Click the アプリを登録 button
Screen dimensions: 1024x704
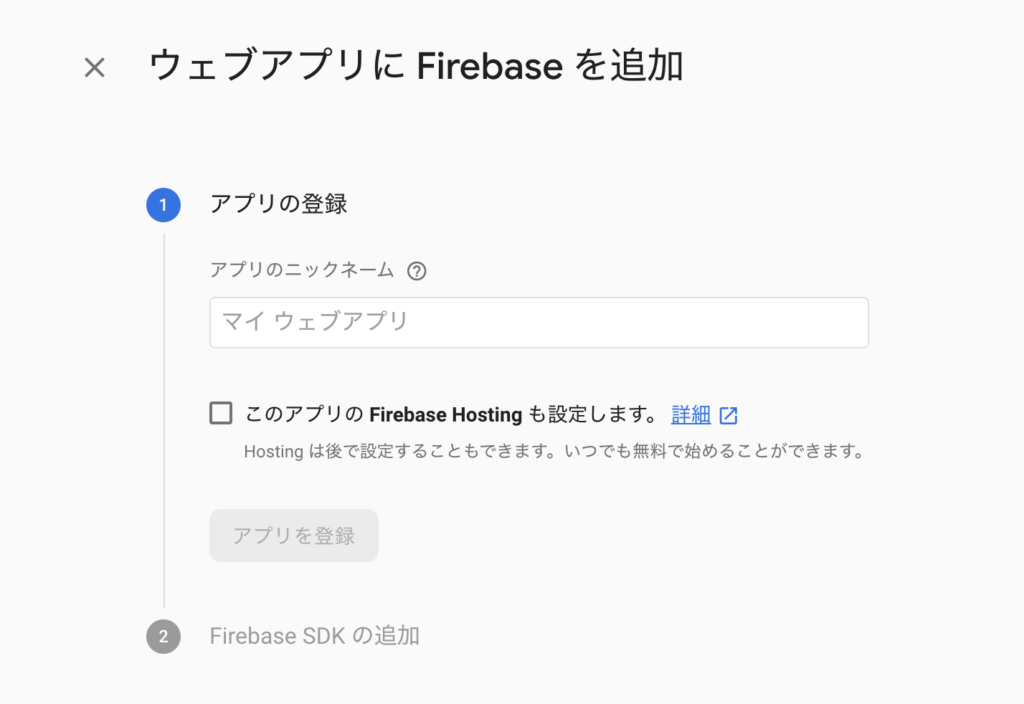point(294,536)
